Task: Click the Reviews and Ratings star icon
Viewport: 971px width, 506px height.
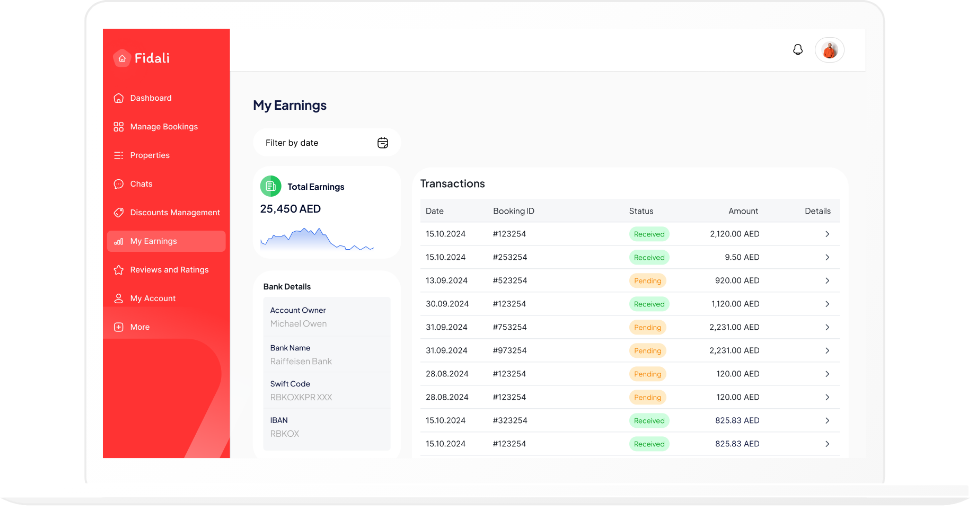Action: 119,270
